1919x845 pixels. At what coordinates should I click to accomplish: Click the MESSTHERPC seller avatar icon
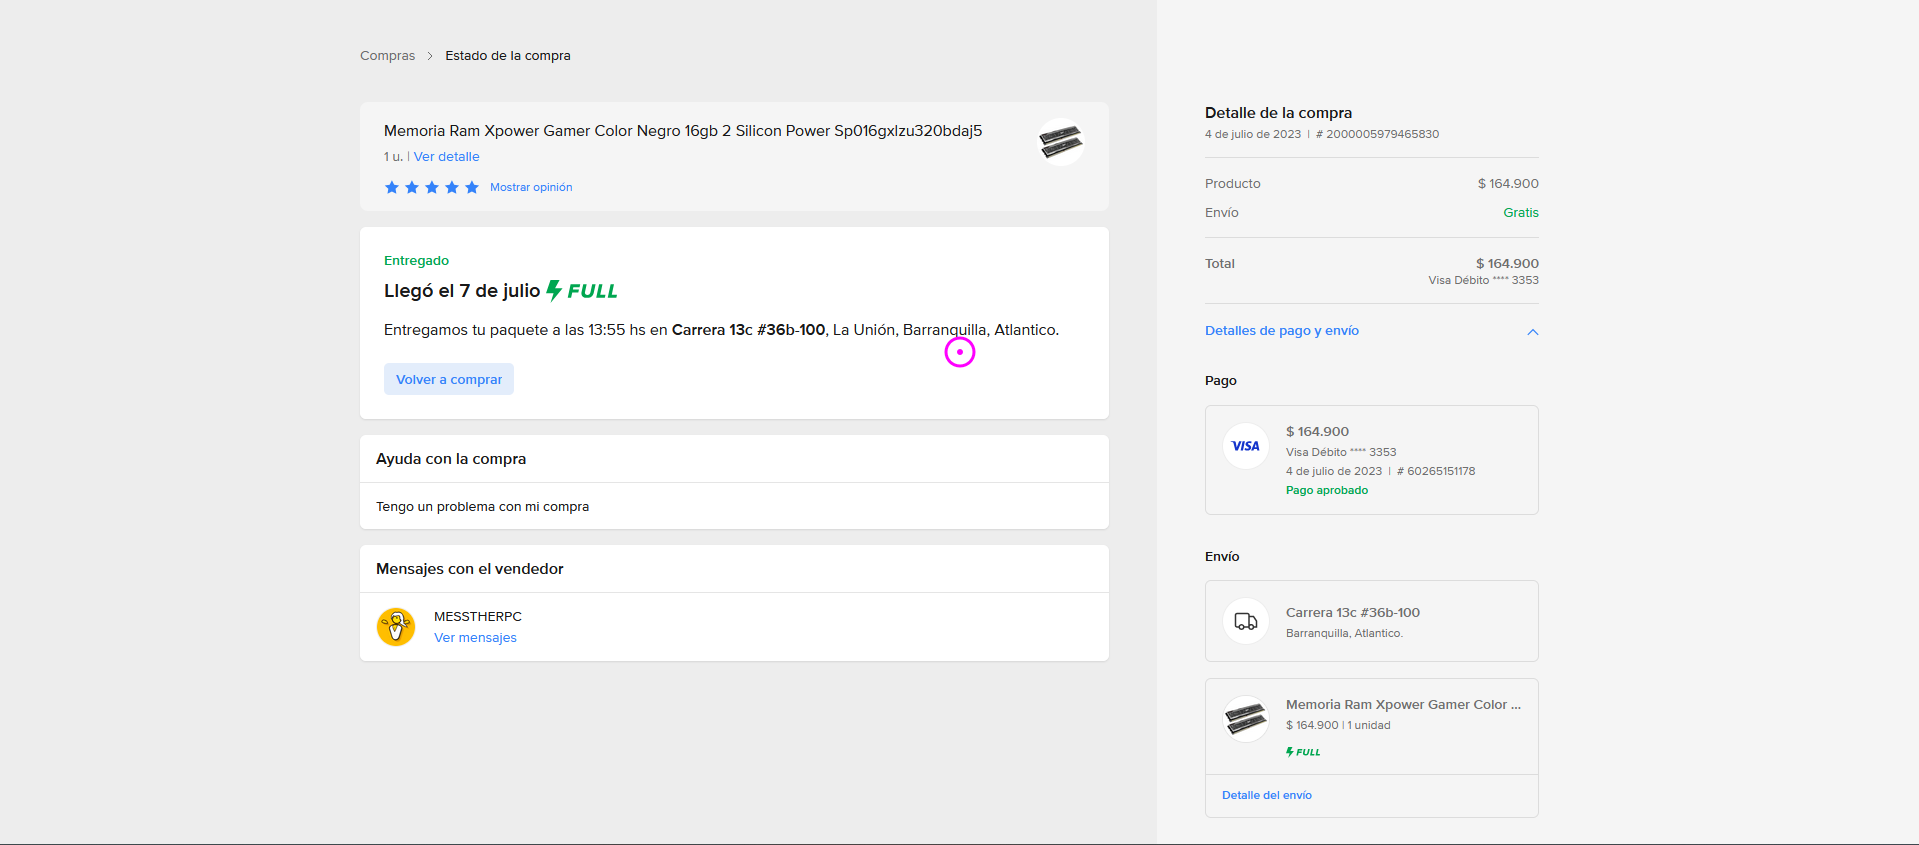coord(396,627)
